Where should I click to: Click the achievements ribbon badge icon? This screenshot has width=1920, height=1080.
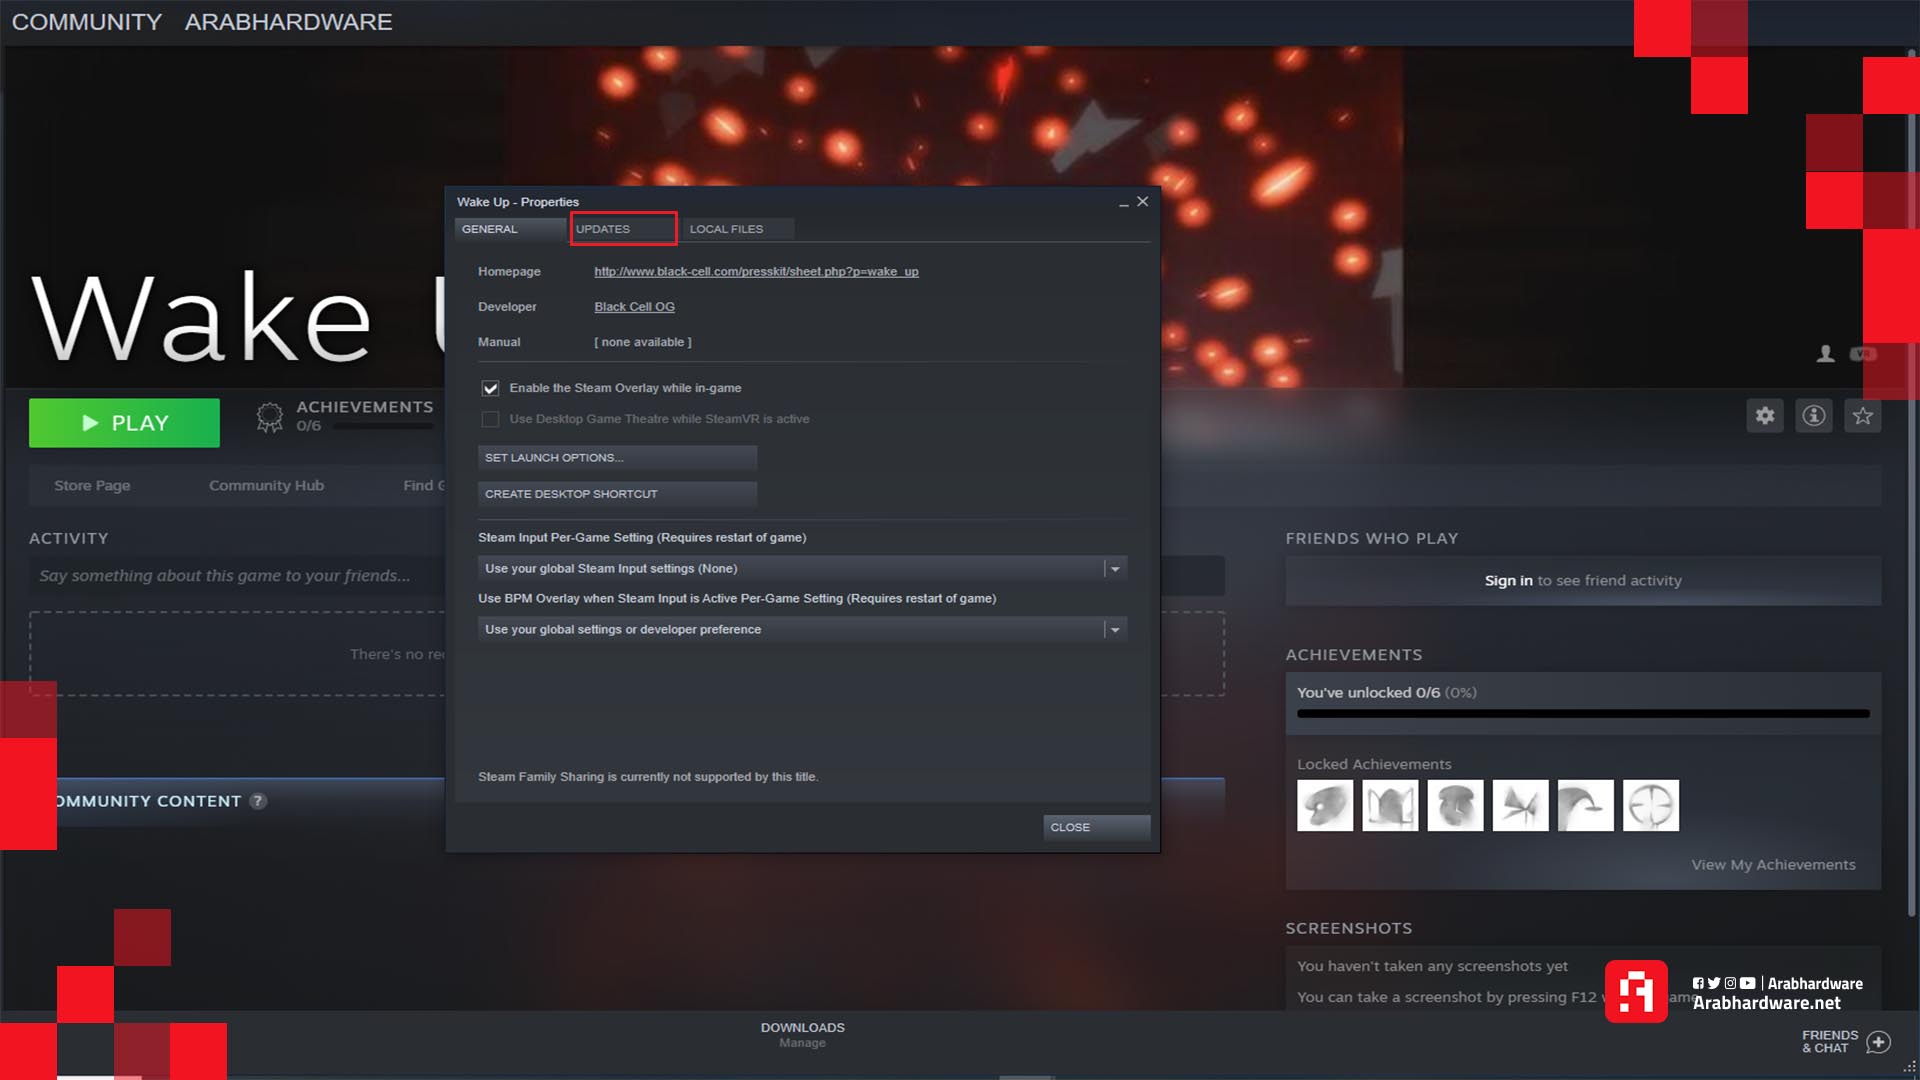tap(269, 417)
